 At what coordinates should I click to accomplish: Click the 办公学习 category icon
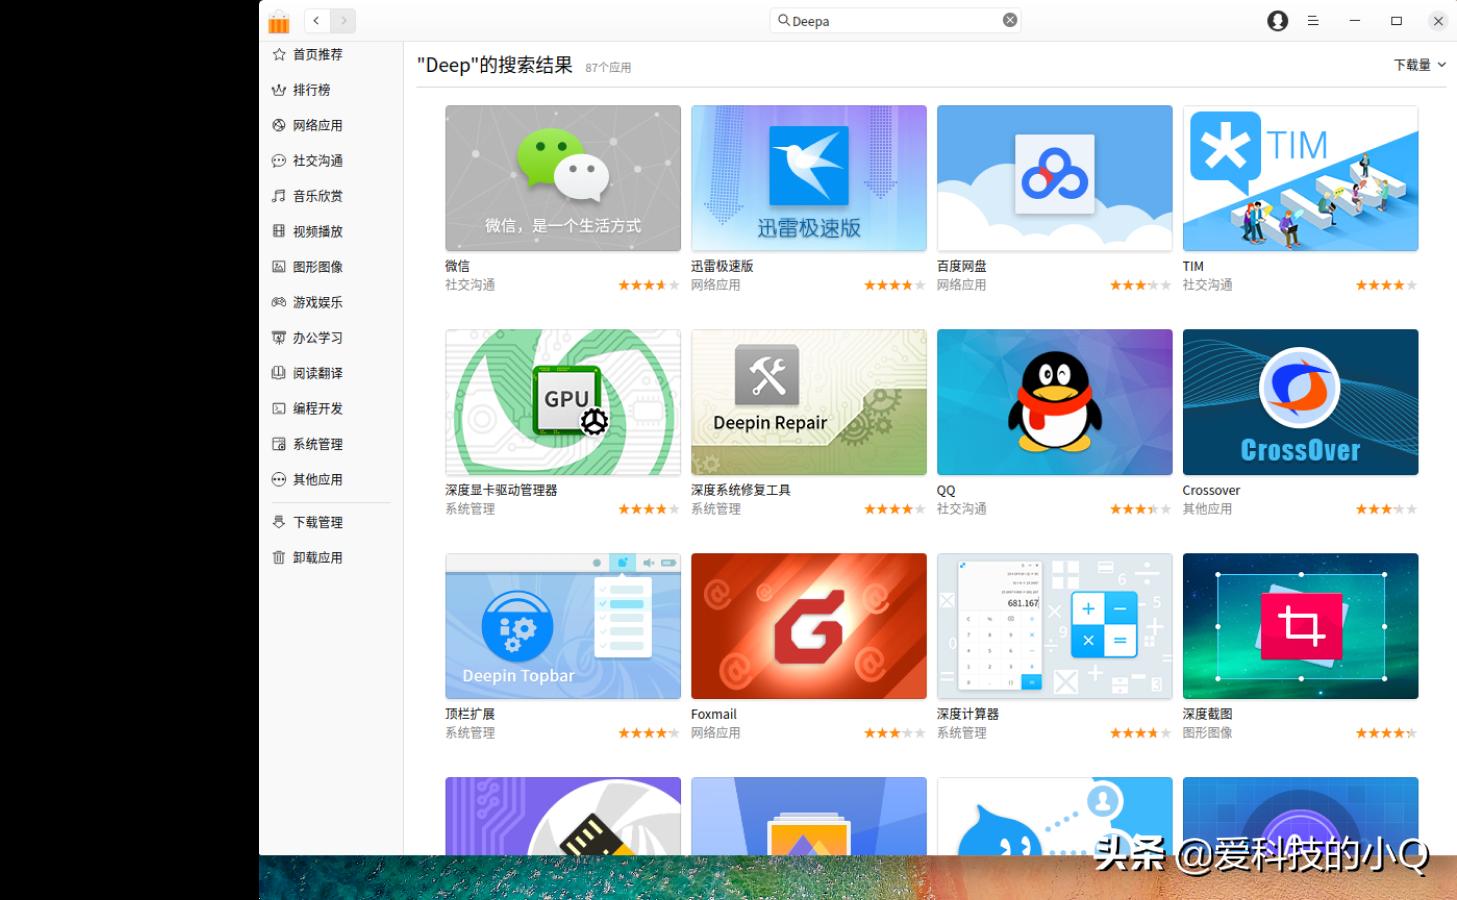[x=279, y=337]
